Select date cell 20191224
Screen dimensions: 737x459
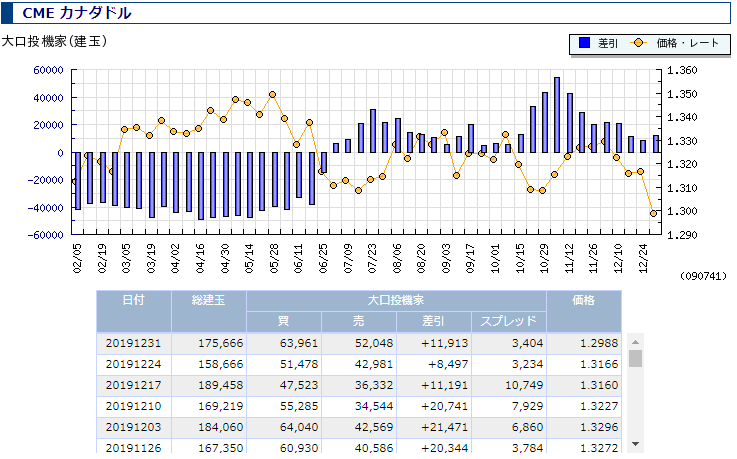tap(133, 365)
